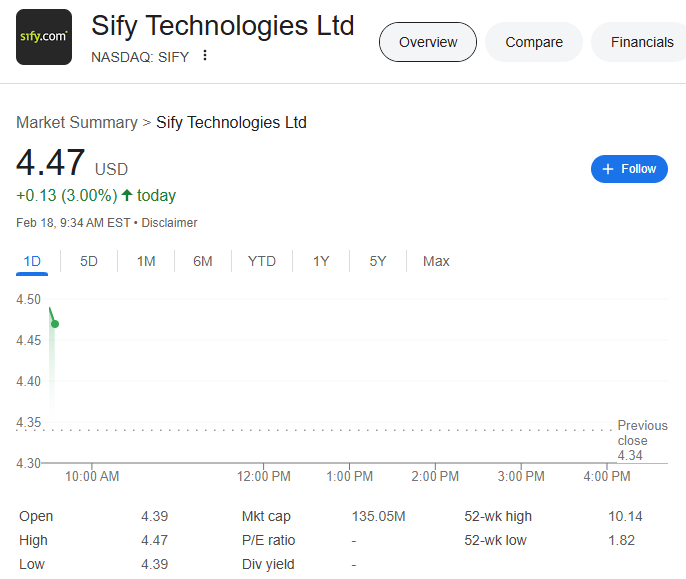Follow Sify Technologies stock
686x579 pixels.
(629, 169)
